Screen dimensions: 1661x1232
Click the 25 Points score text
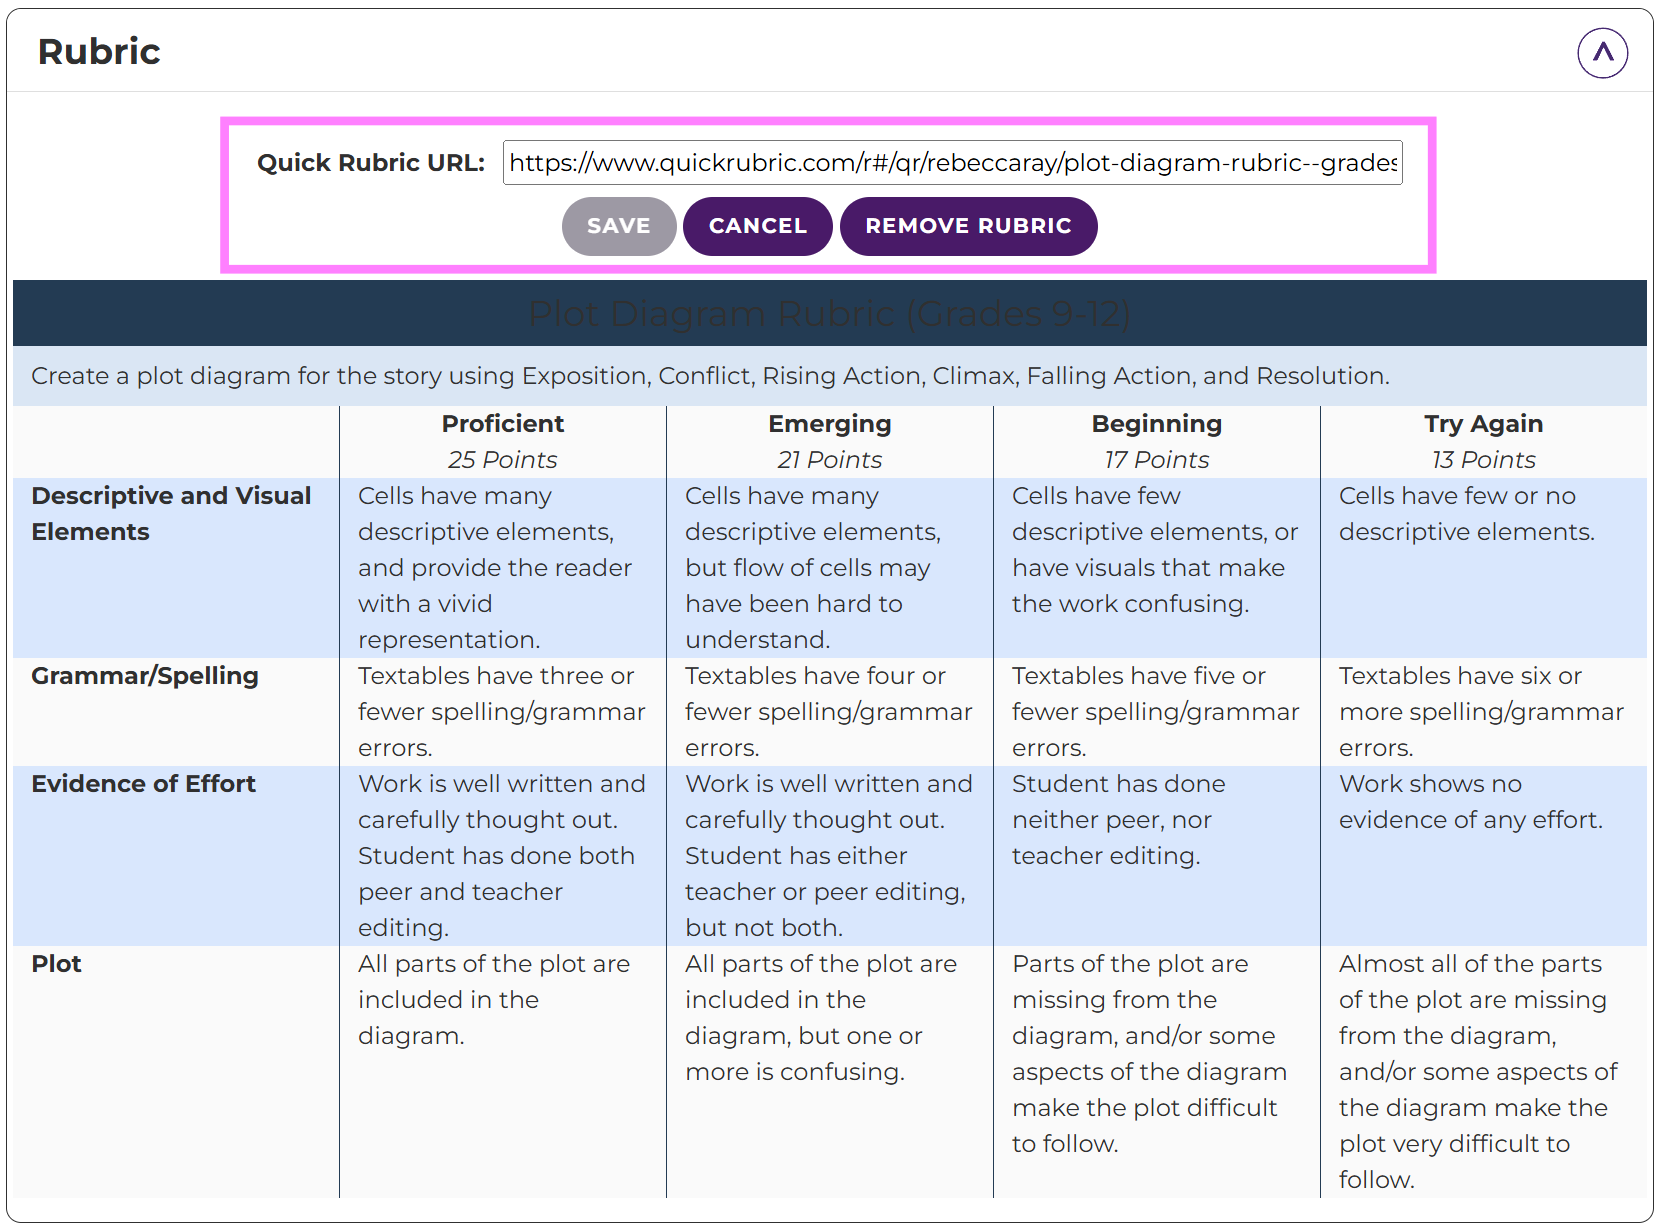coord(502,460)
